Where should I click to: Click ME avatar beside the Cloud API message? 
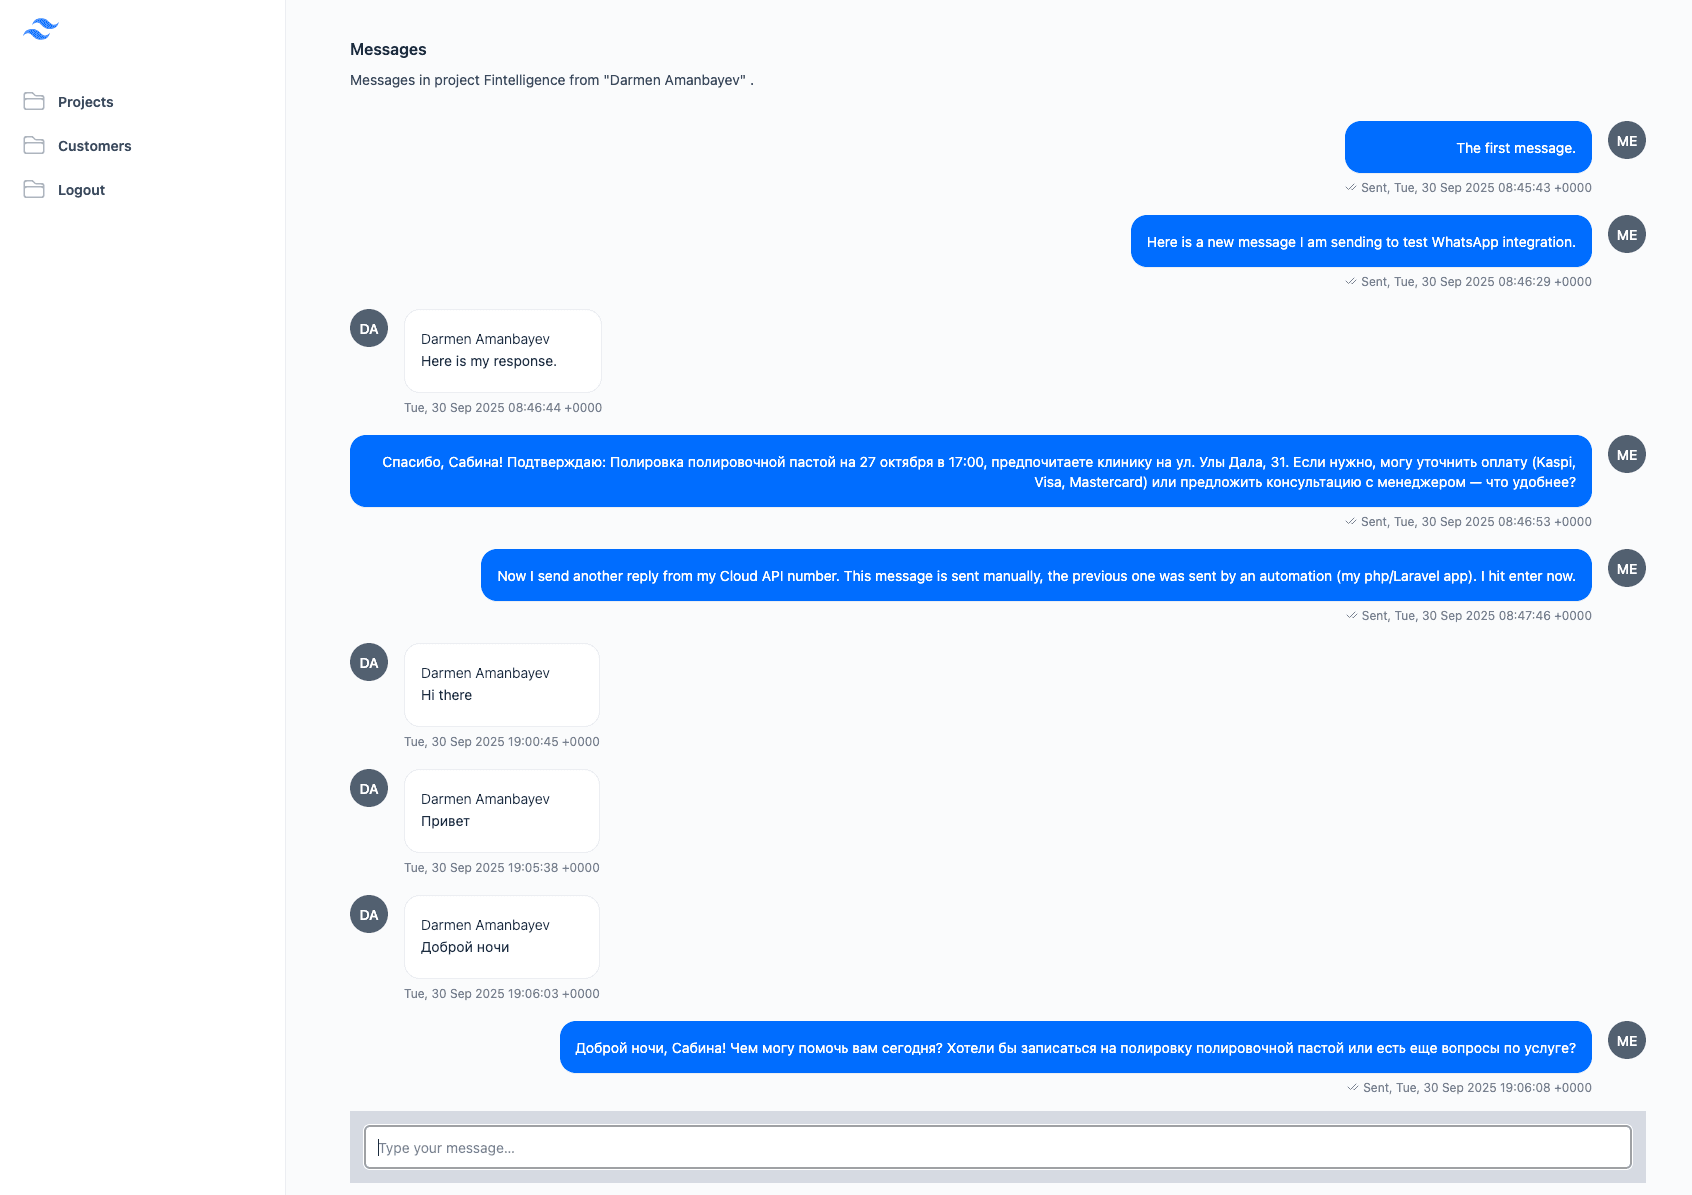1626,569
